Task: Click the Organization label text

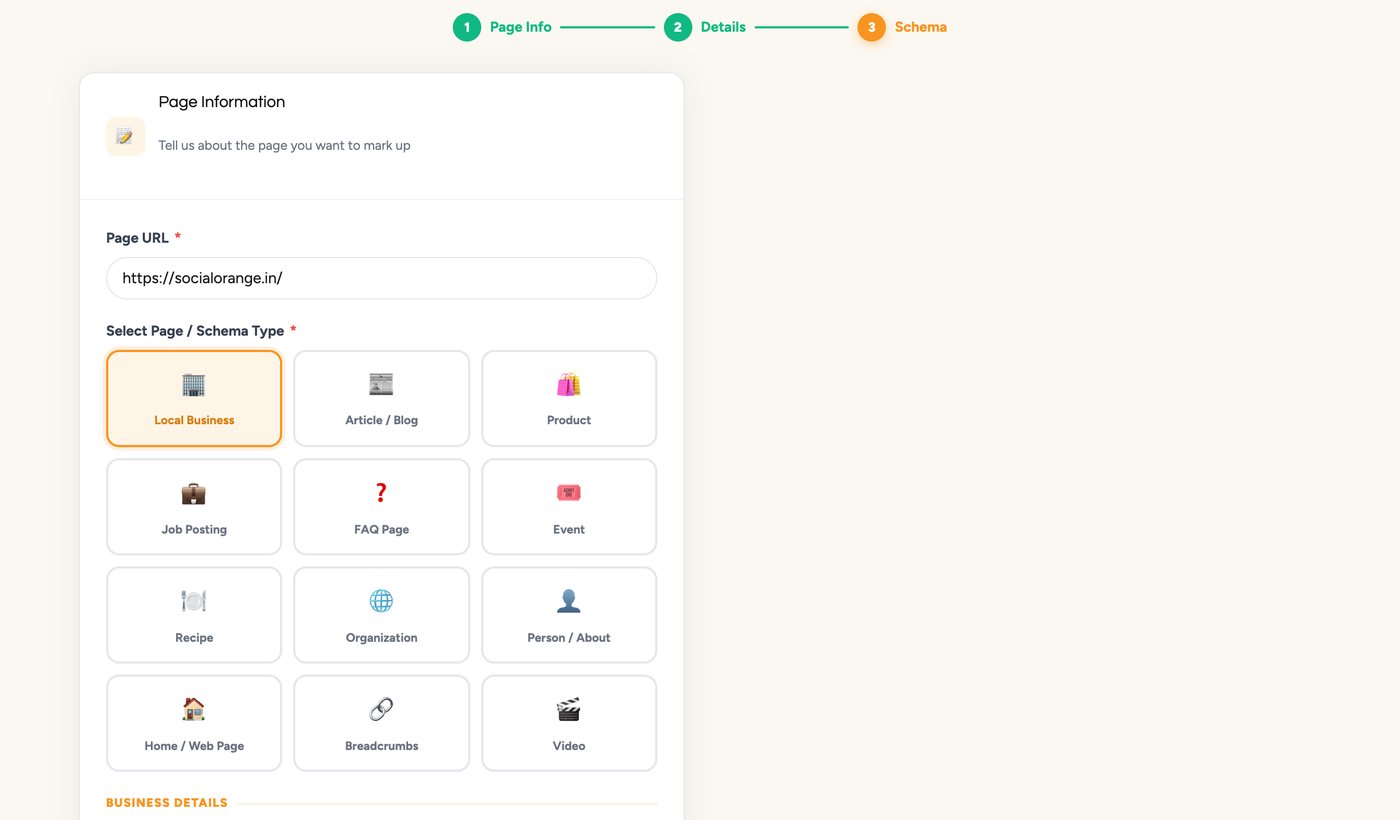Action: coord(381,638)
